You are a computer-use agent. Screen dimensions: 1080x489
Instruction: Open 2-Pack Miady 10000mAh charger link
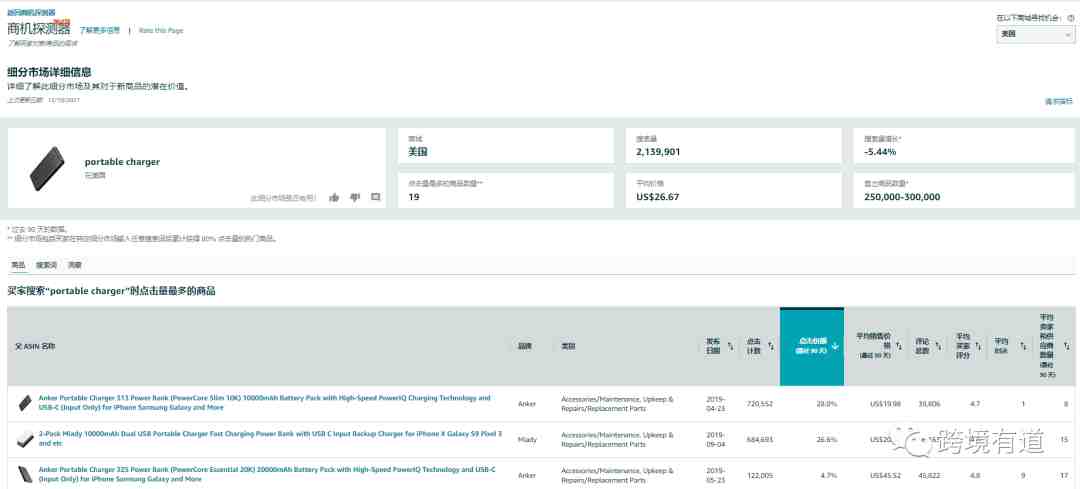pyautogui.click(x=270, y=439)
